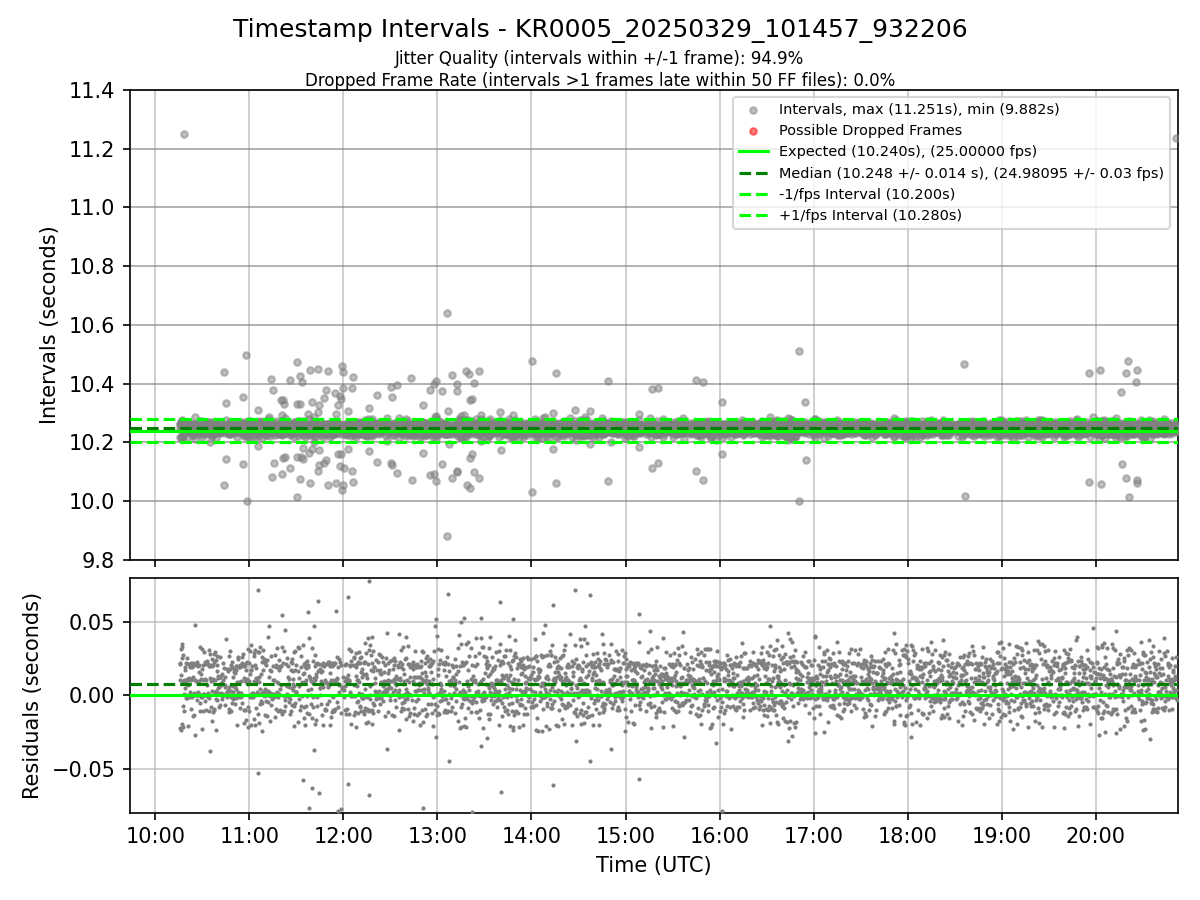Click the 'Residuals (seconds)' y-axis label
1200x900 pixels.
click(32, 696)
